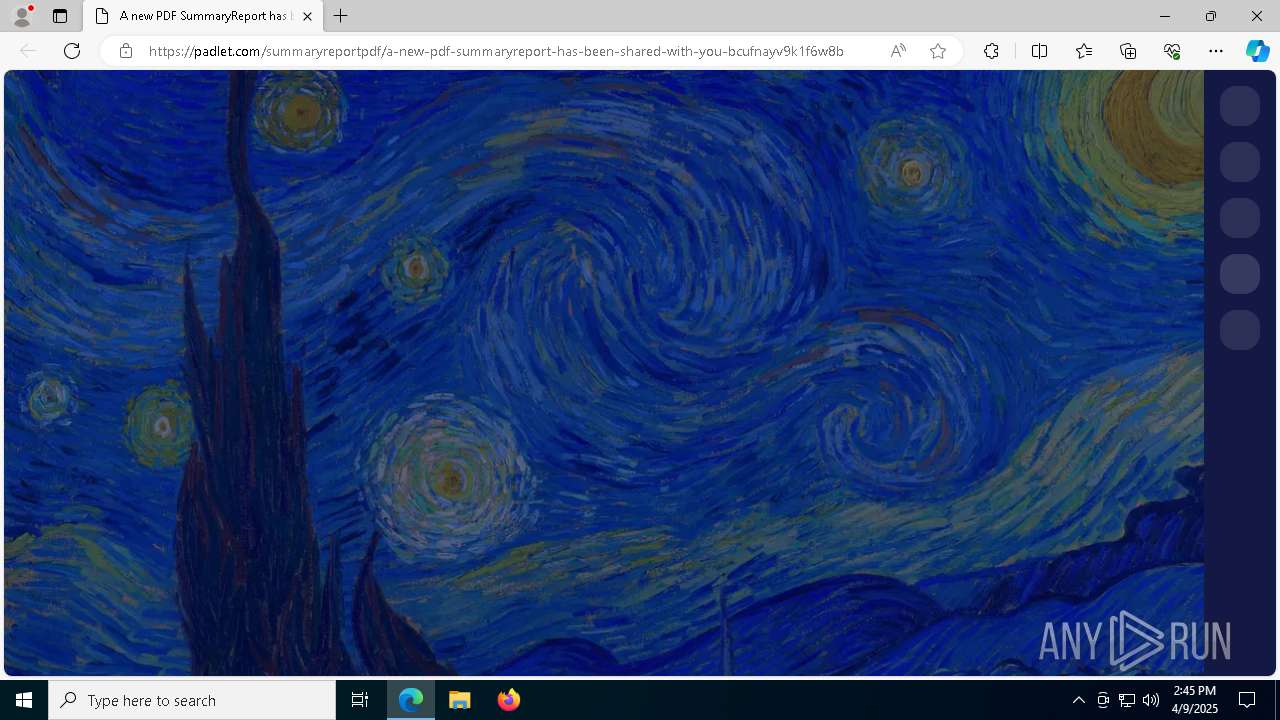Show hidden system tray icons
This screenshot has width=1280, height=720.
pos(1078,700)
